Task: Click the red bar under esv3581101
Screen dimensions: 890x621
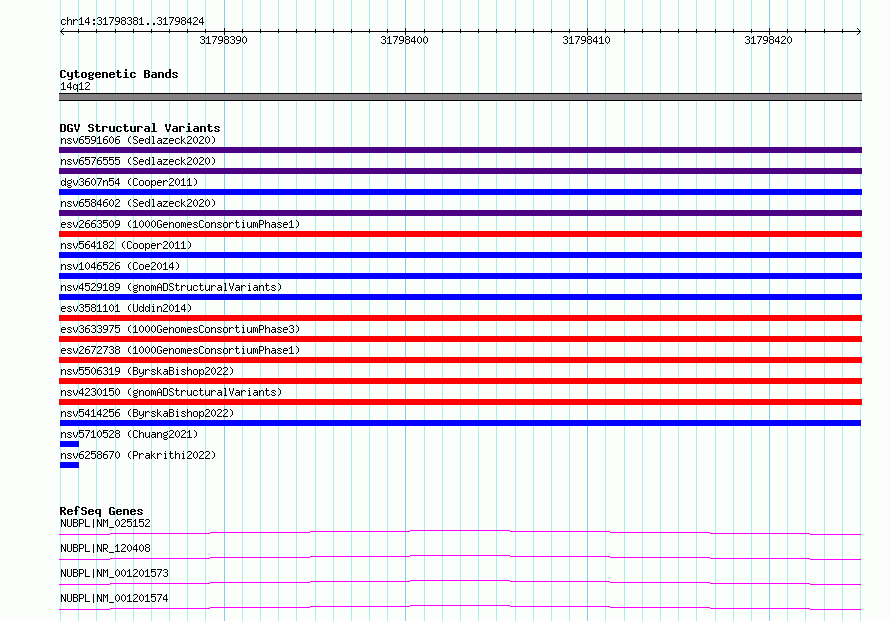Action: [x=460, y=318]
